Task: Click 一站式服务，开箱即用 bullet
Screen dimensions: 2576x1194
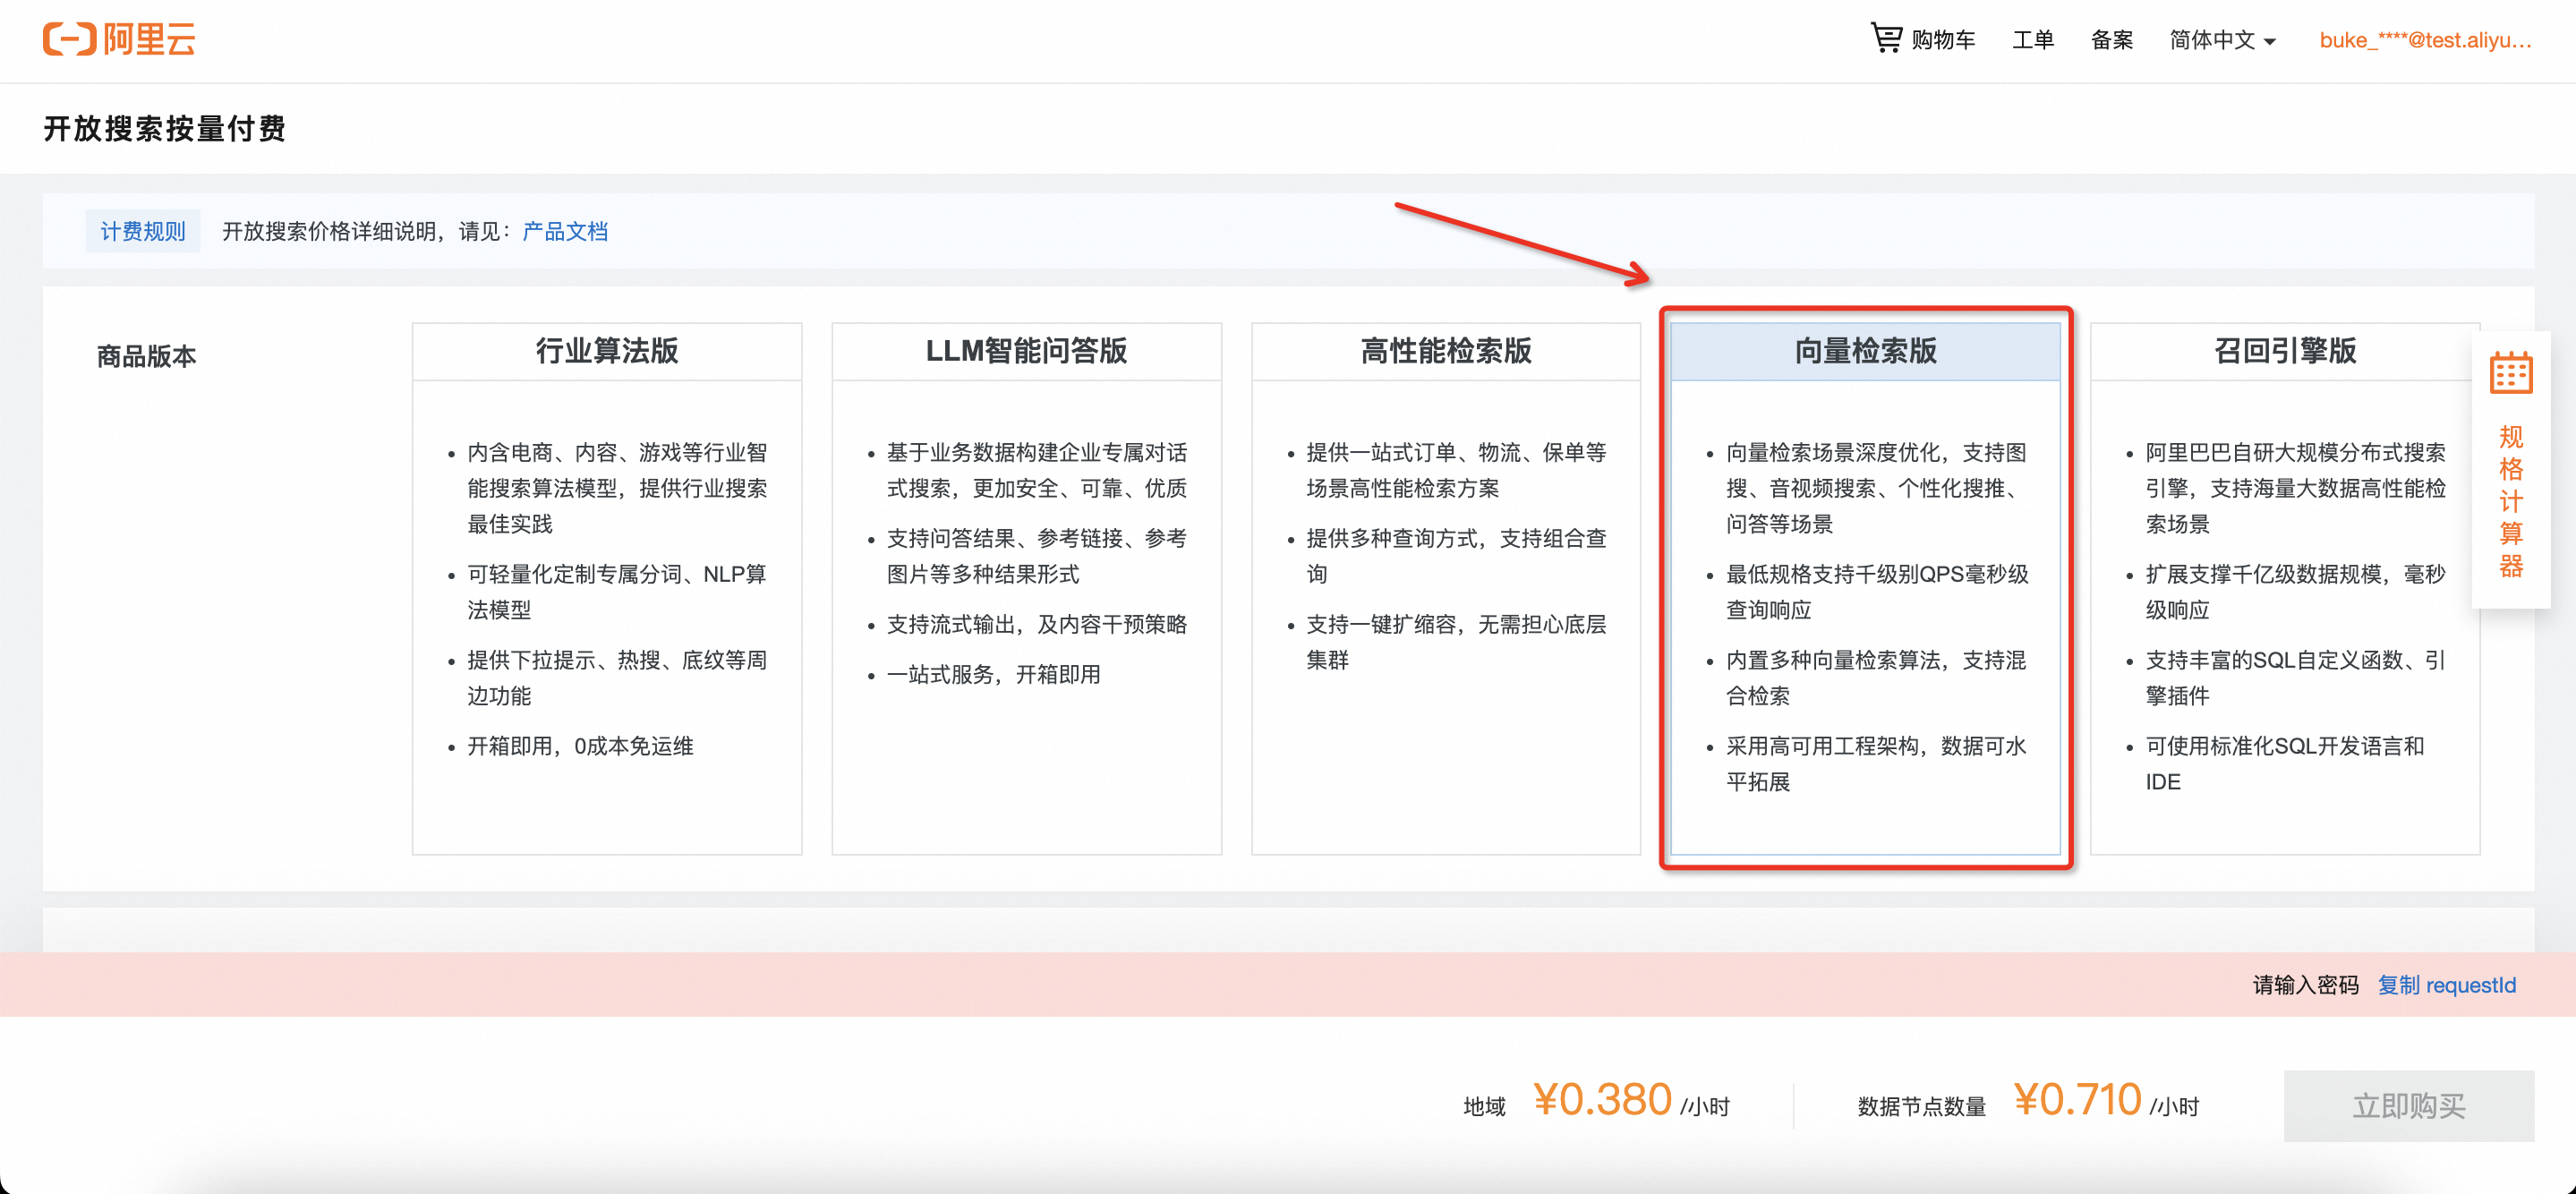Action: click(x=993, y=674)
